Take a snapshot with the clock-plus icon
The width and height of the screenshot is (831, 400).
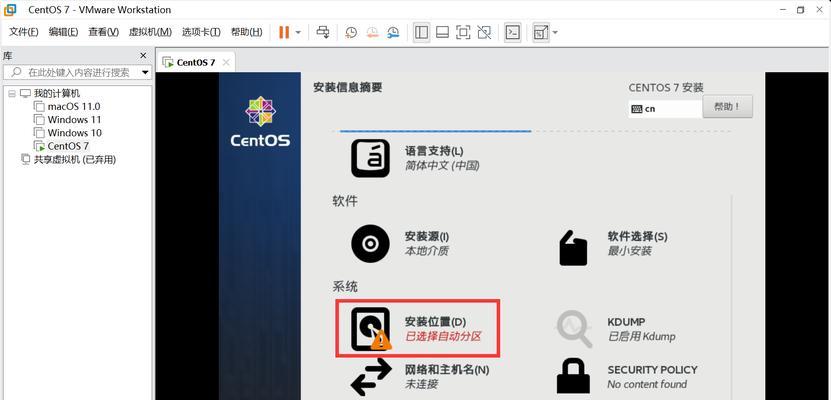(x=351, y=32)
